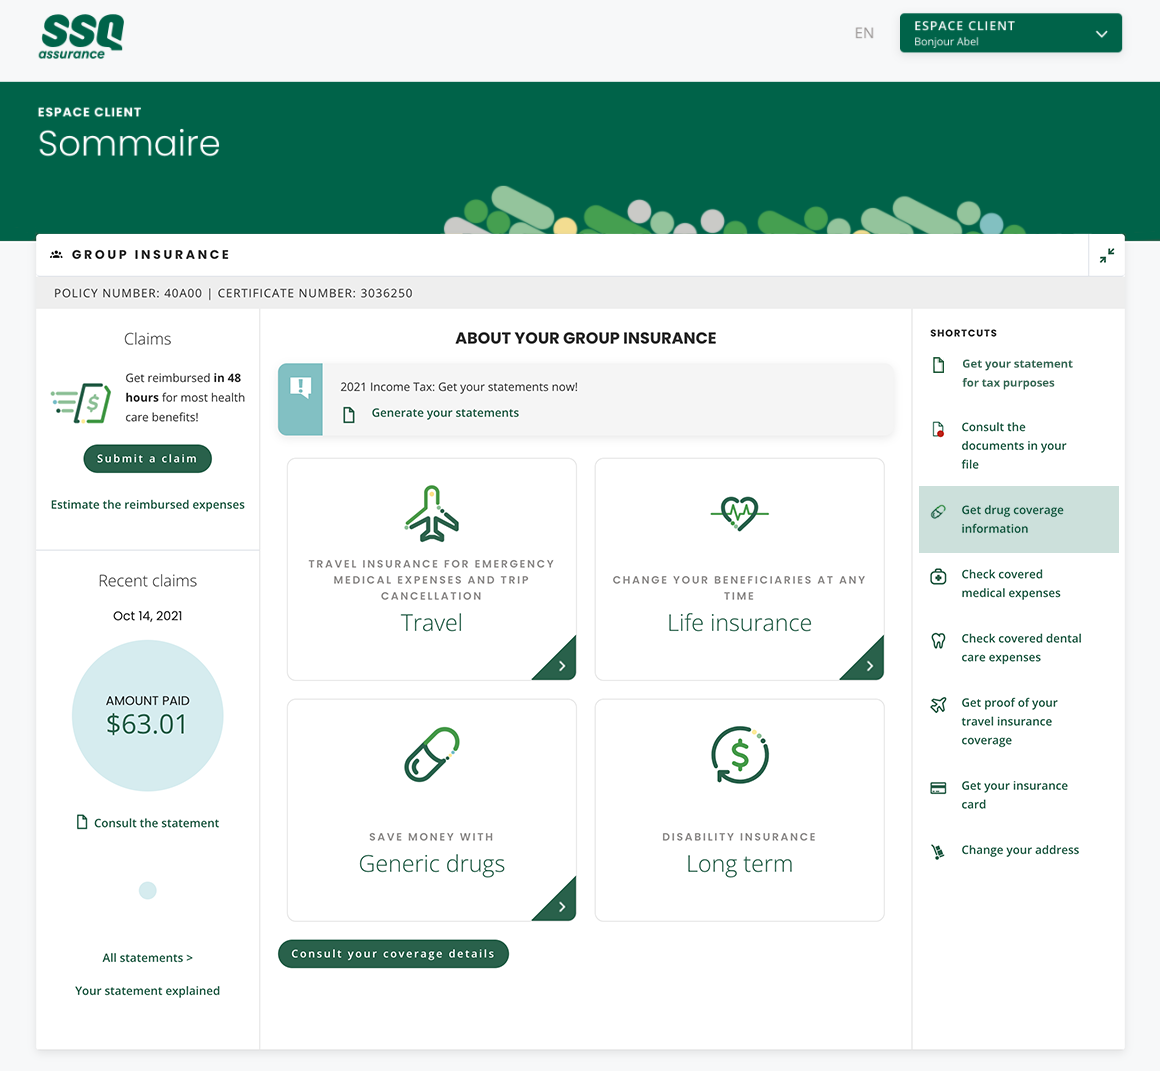This screenshot has width=1160, height=1071.
Task: Open the Generate your statements link
Action: click(x=445, y=413)
